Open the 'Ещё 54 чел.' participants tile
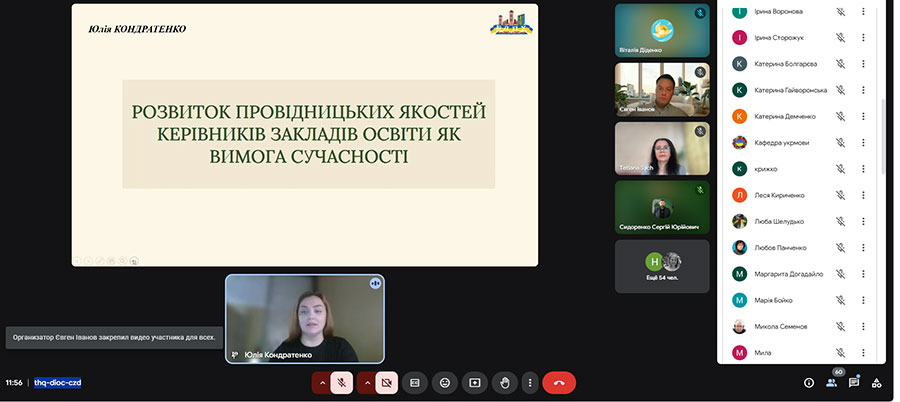 662,266
